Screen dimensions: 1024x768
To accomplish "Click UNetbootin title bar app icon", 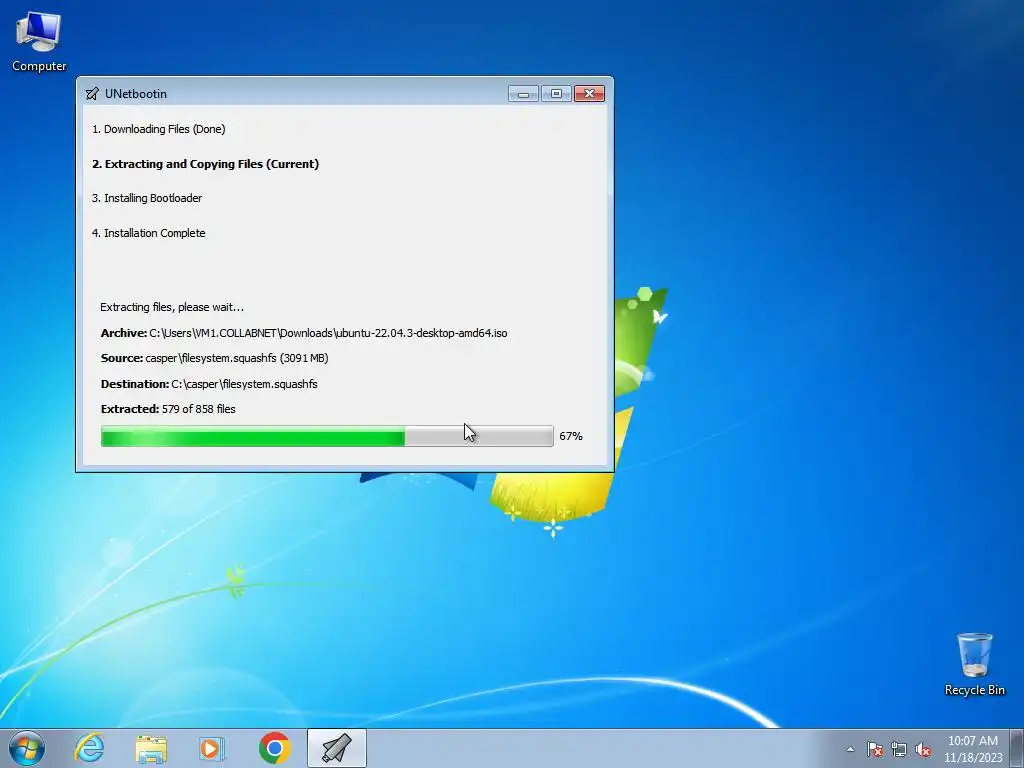I will pyautogui.click(x=92, y=94).
